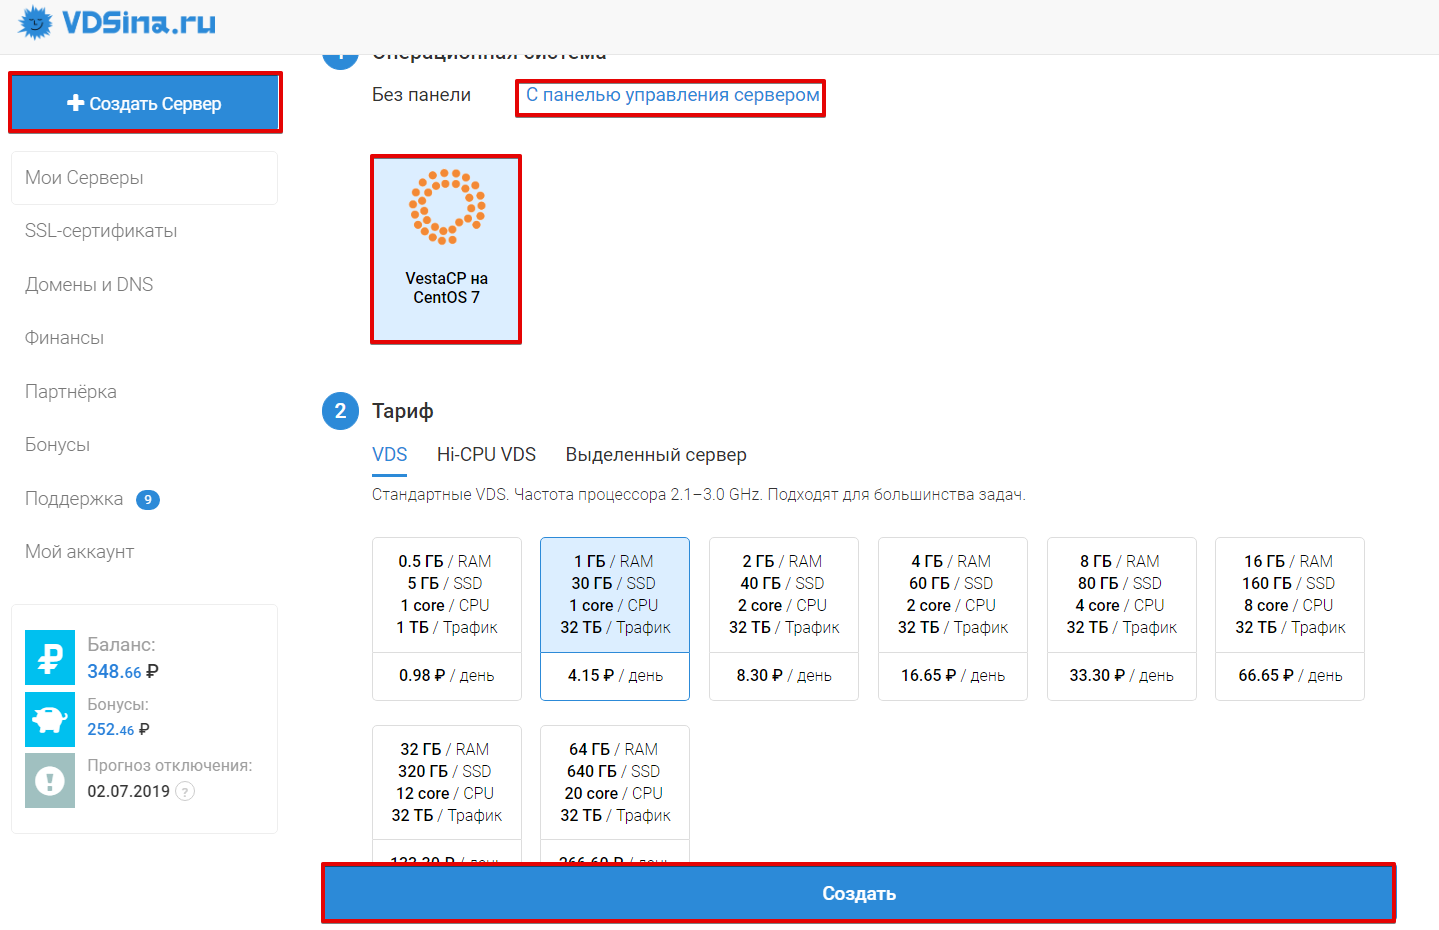Click the balance amount 348.66 ₽
The width and height of the screenshot is (1439, 930).
pyautogui.click(x=123, y=672)
